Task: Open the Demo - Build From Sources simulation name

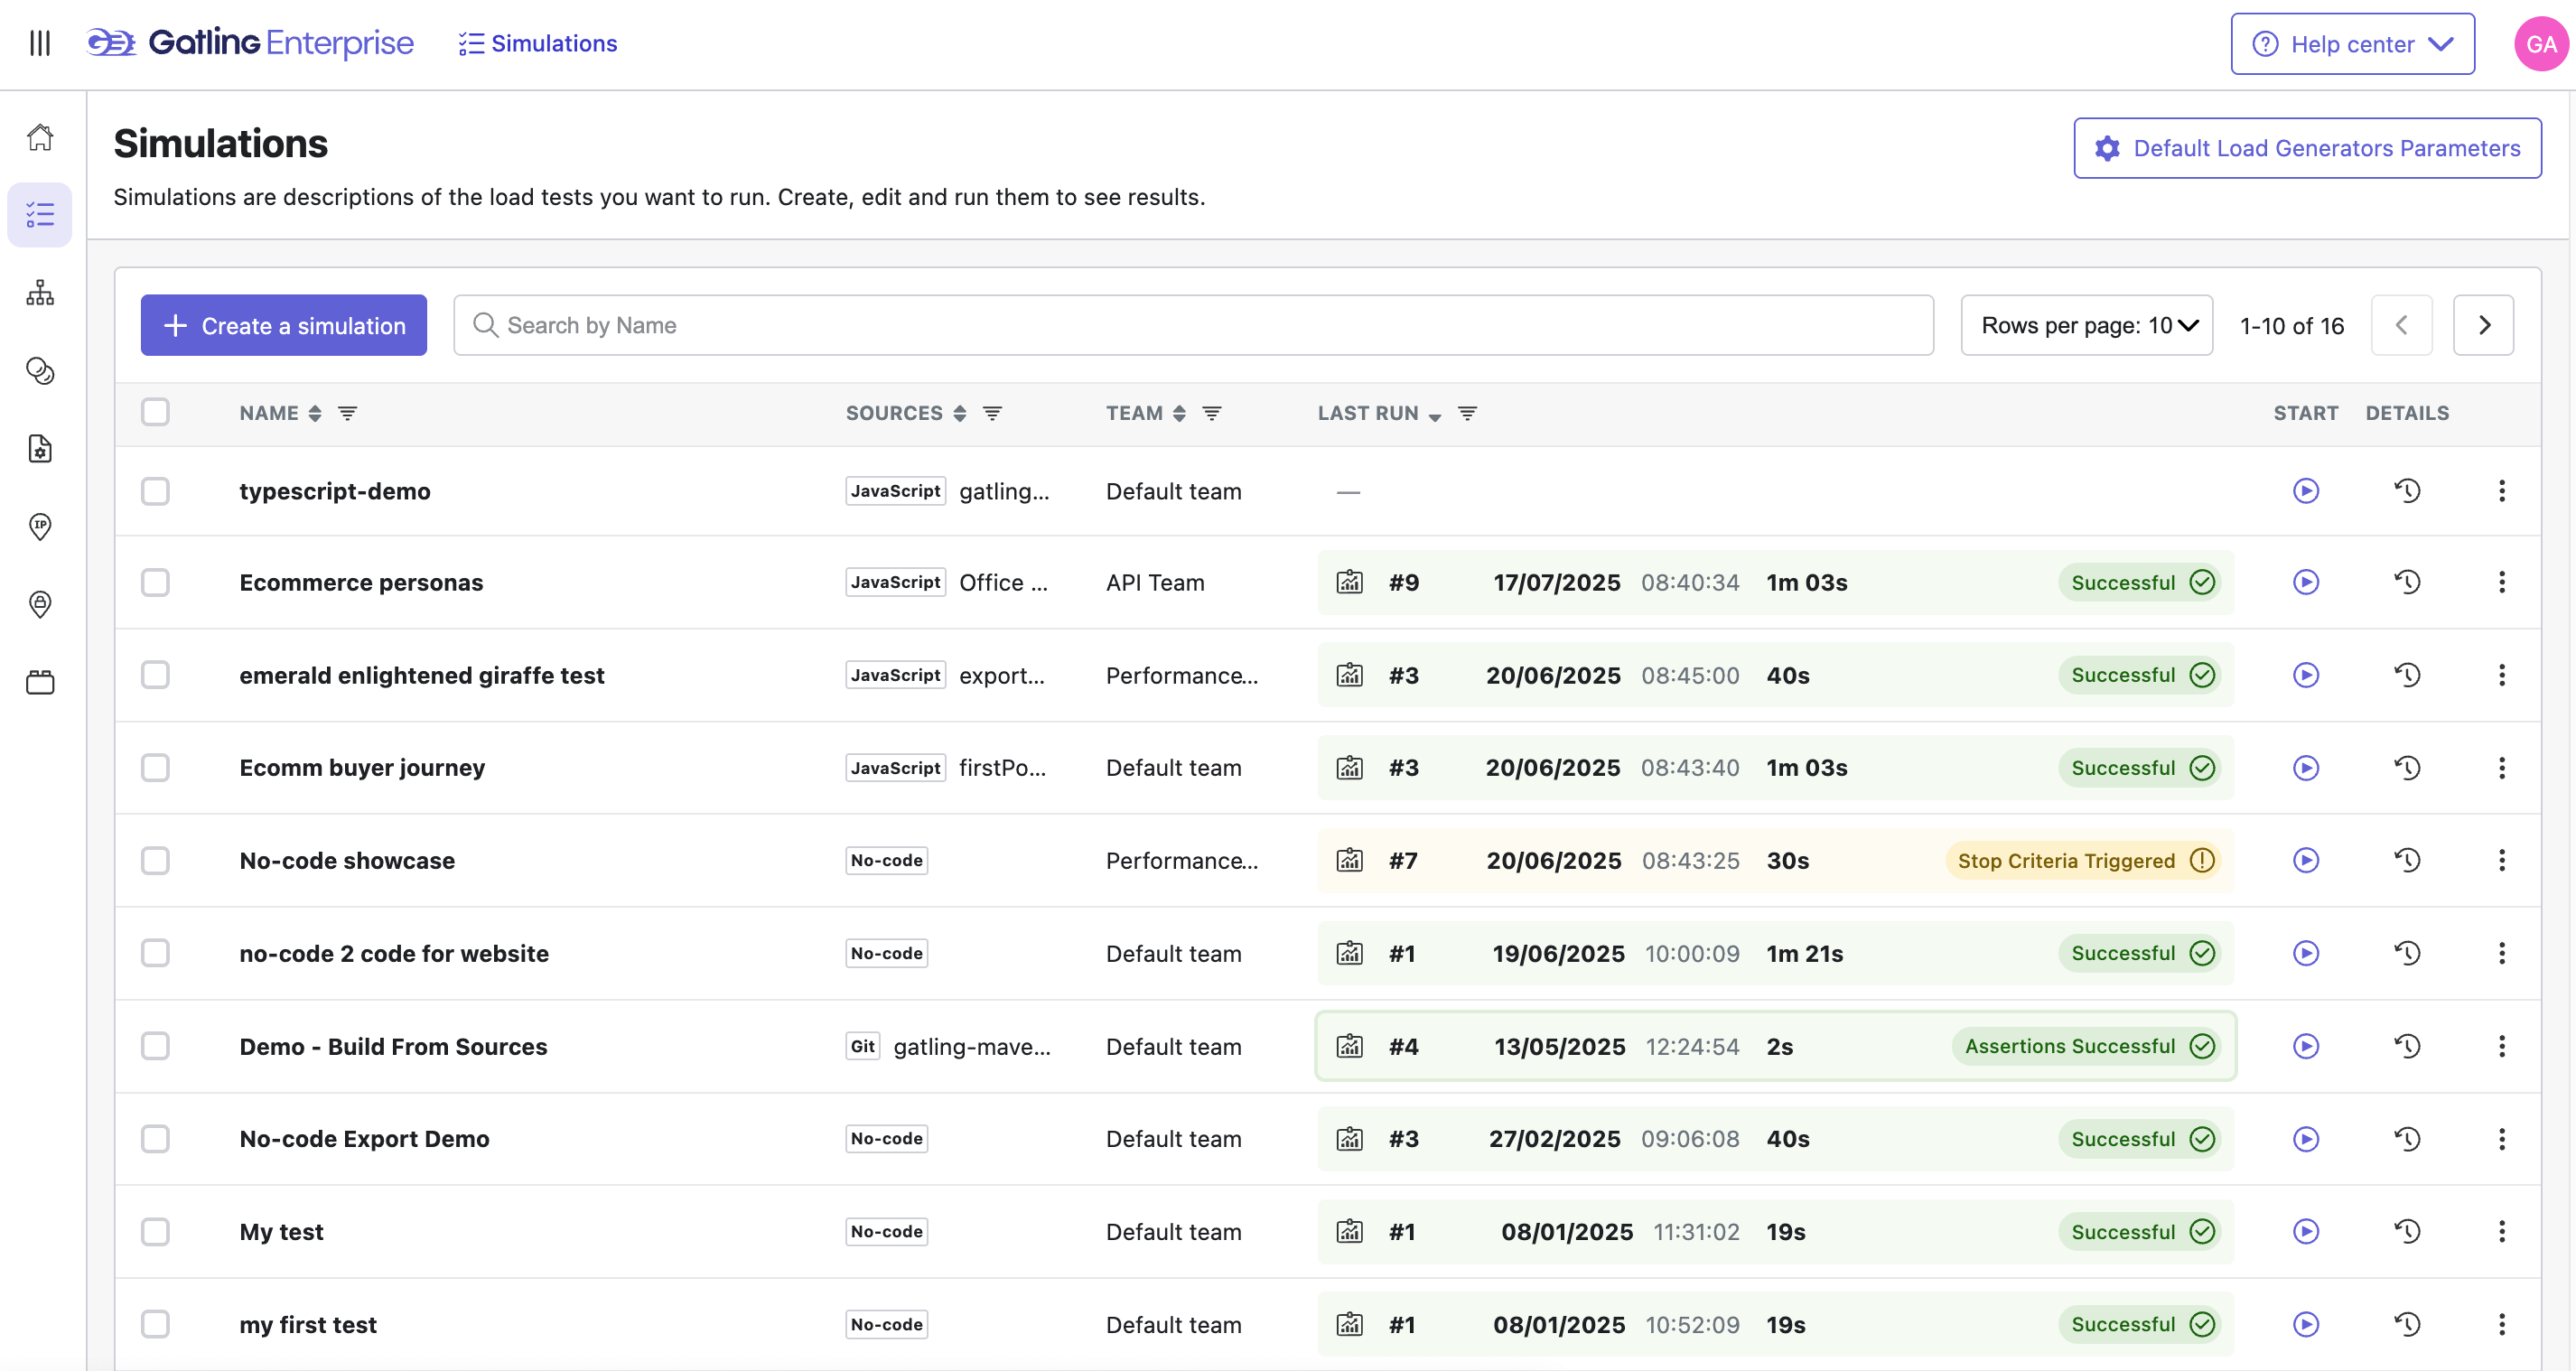Action: coord(393,1046)
